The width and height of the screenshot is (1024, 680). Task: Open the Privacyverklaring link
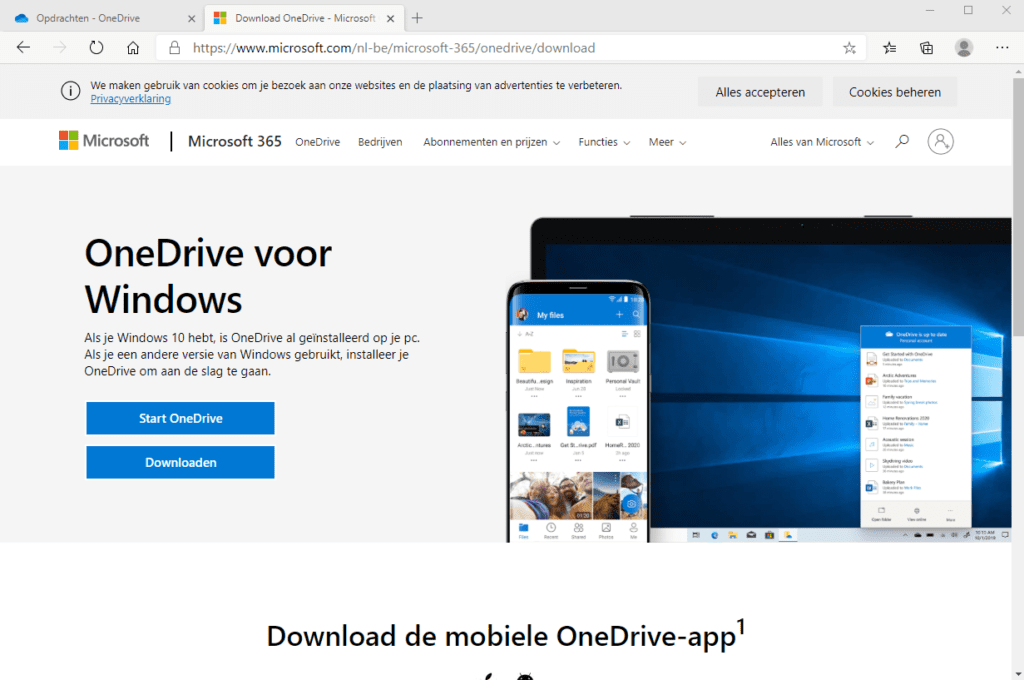tap(131, 99)
